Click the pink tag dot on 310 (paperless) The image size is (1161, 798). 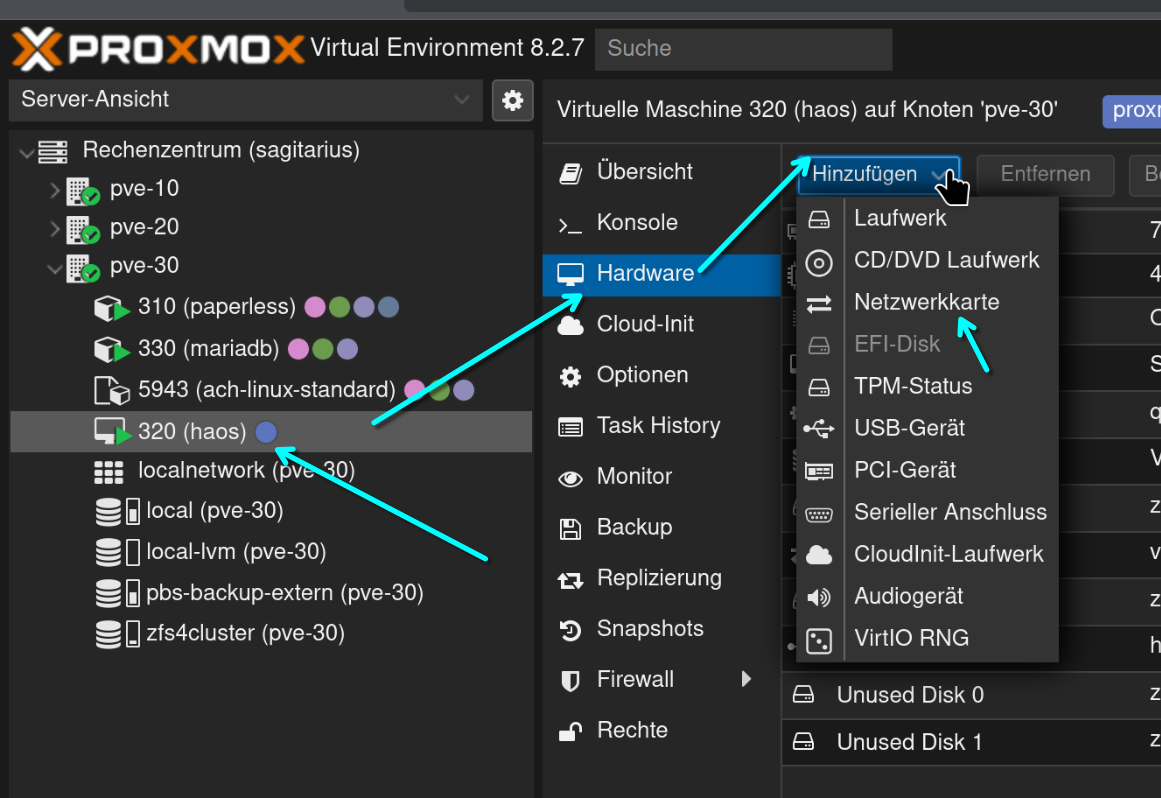(315, 307)
